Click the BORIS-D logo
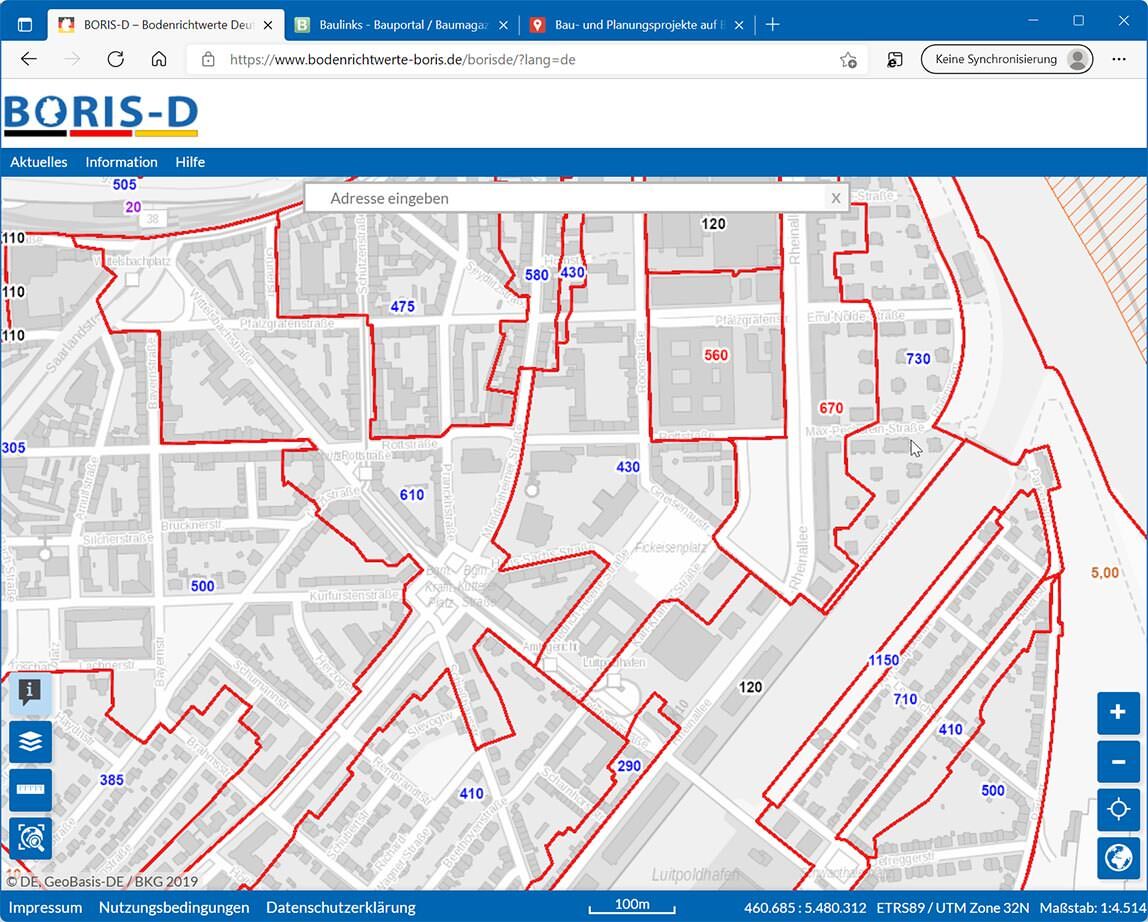The height and width of the screenshot is (922, 1148). pyautogui.click(x=101, y=115)
